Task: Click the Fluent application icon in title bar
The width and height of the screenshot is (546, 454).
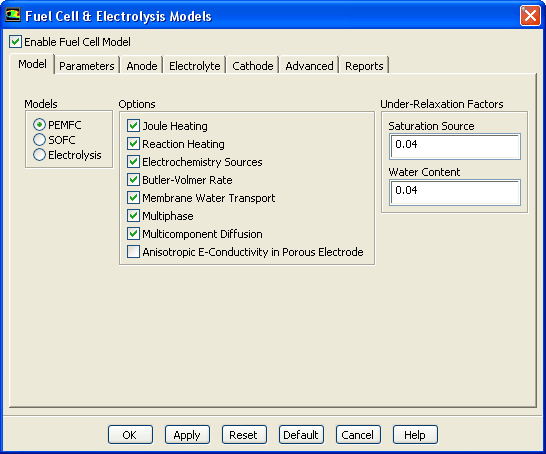Action: click(13, 15)
